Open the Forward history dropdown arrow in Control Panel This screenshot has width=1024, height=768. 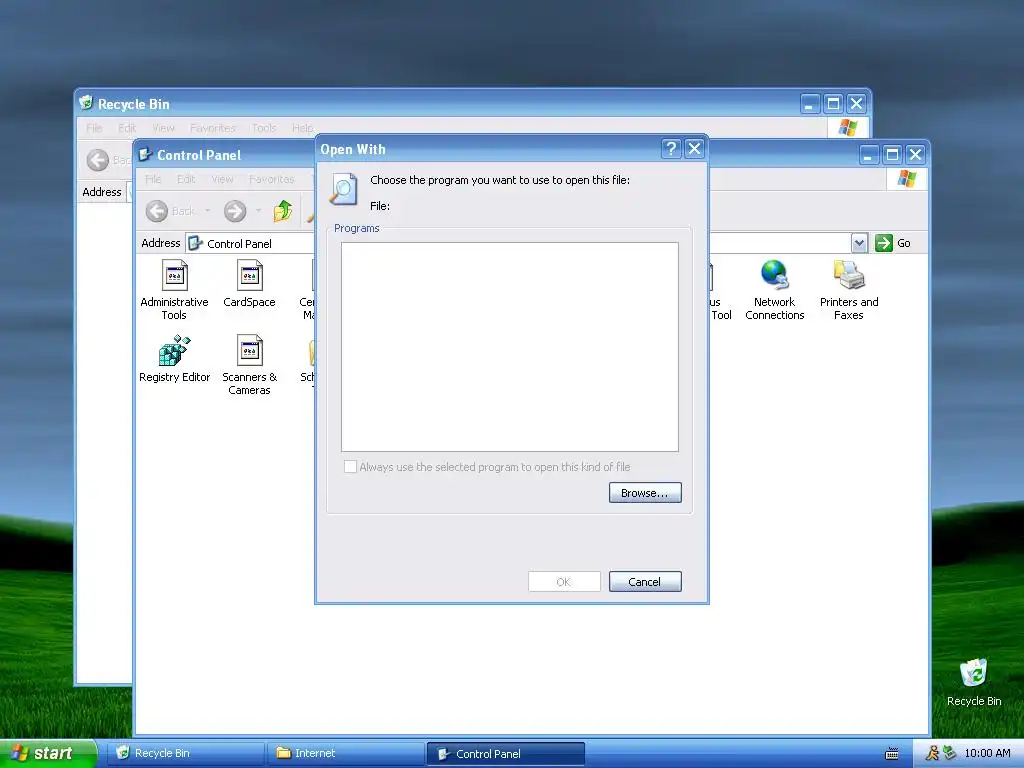click(x=259, y=211)
